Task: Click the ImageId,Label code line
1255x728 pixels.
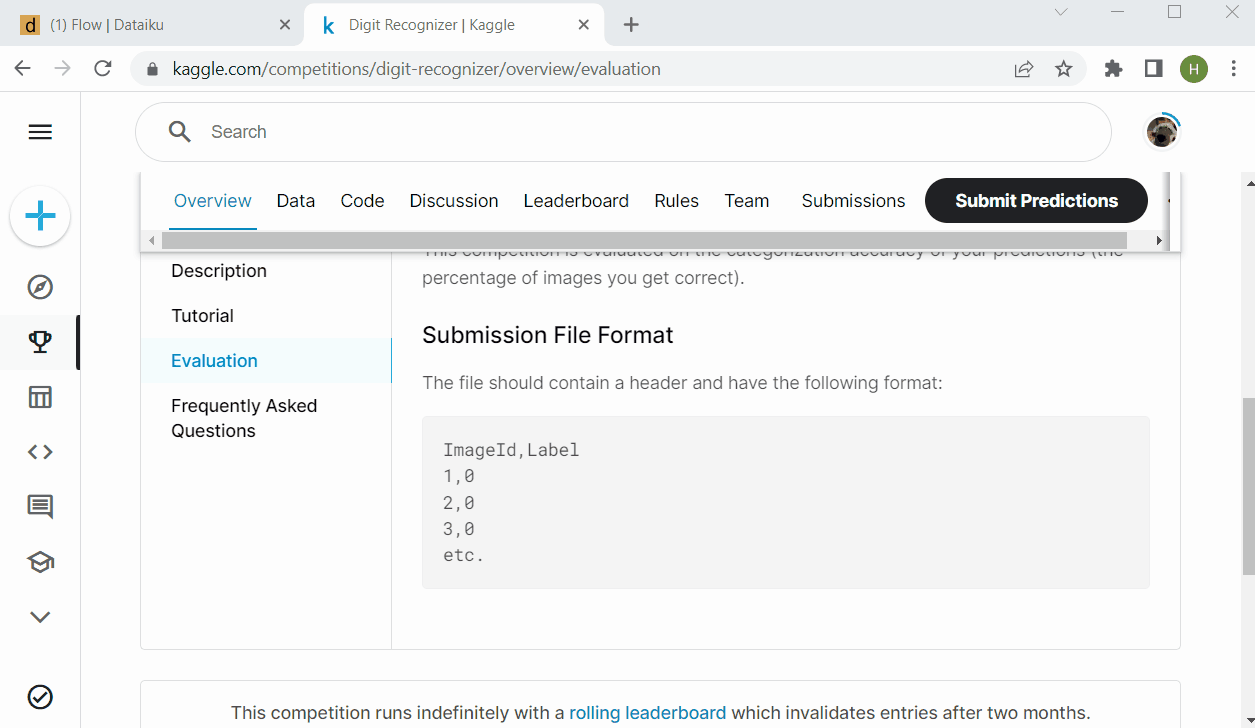Action: 511,450
